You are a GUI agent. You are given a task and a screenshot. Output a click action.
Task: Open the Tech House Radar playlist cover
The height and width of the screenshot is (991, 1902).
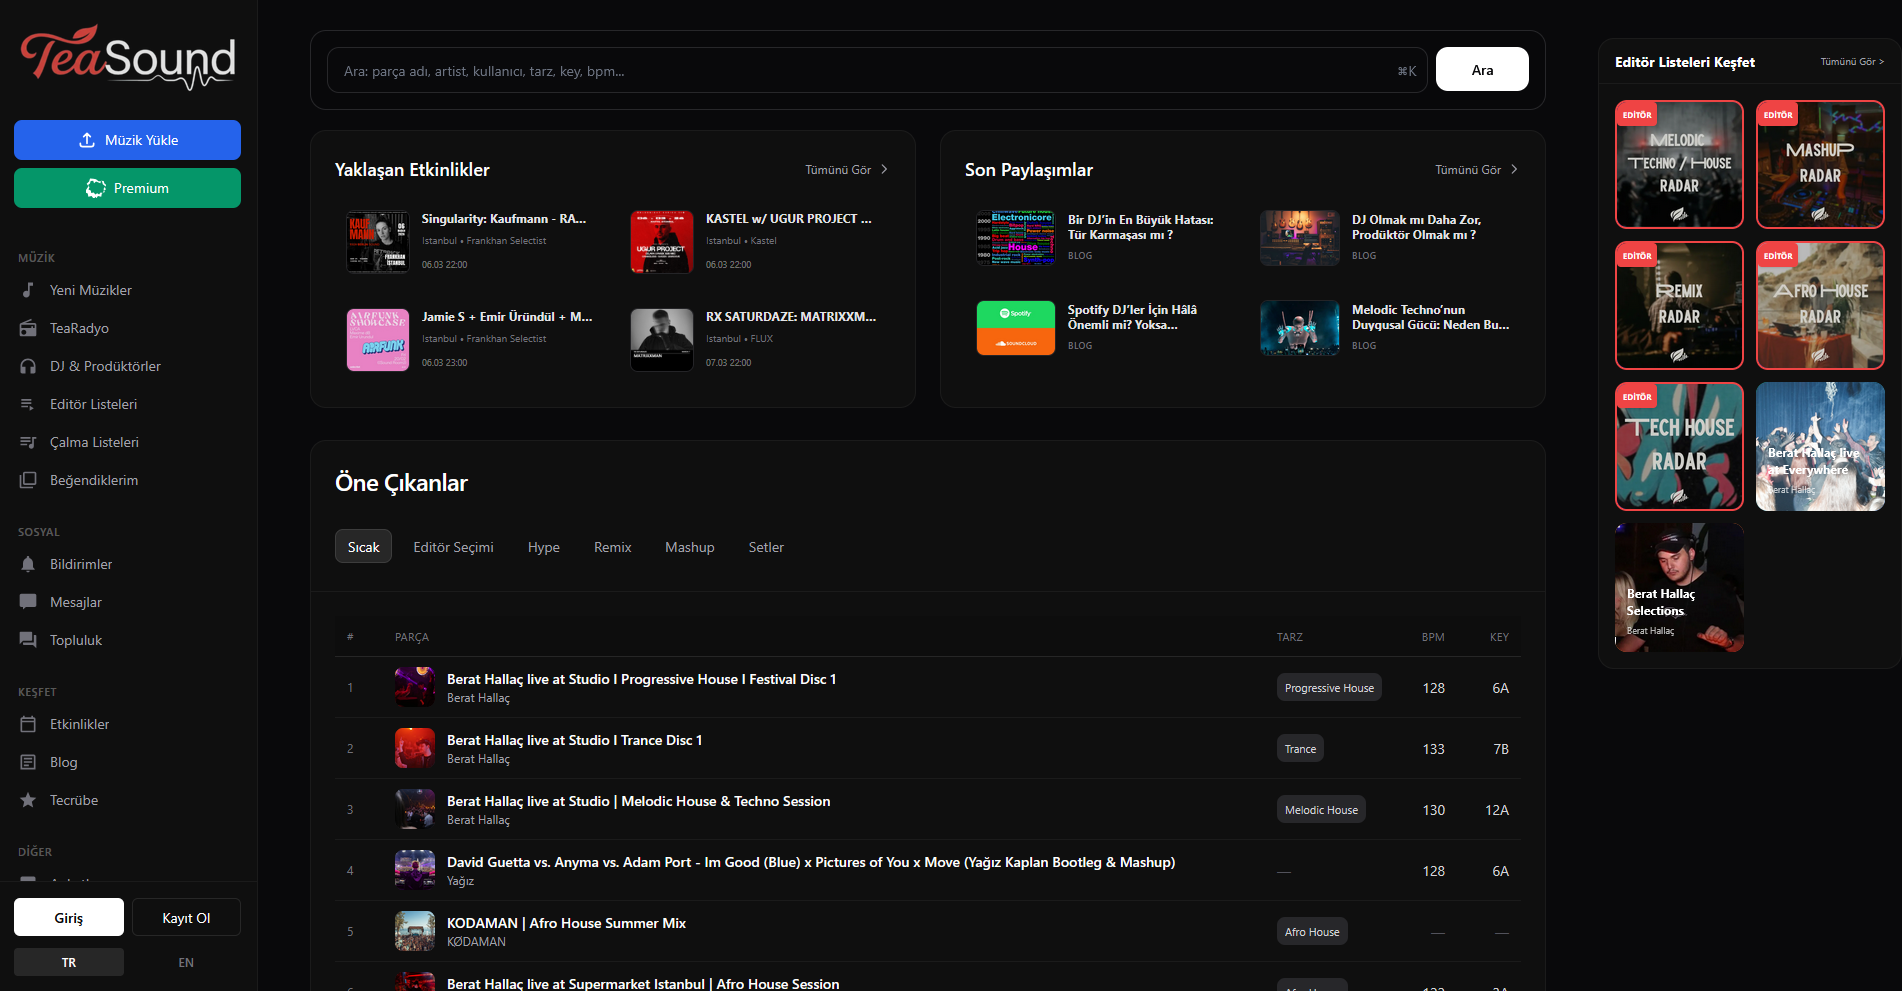tap(1679, 447)
